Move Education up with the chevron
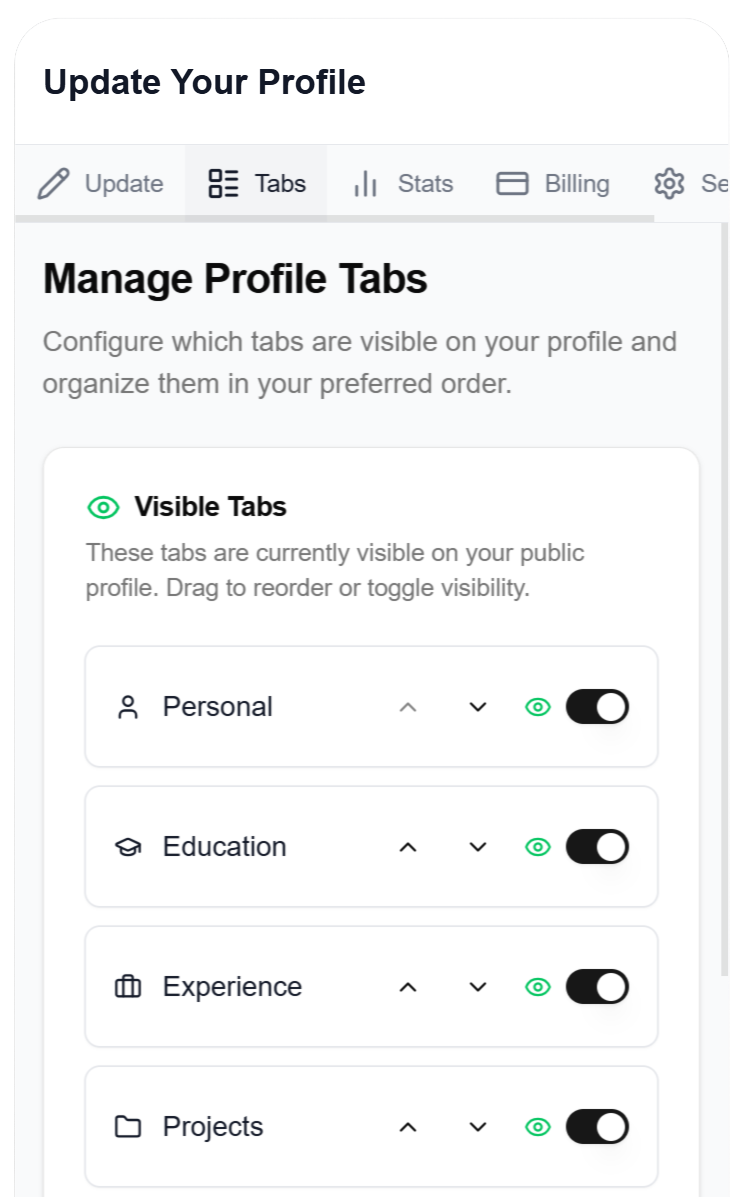 (408, 847)
